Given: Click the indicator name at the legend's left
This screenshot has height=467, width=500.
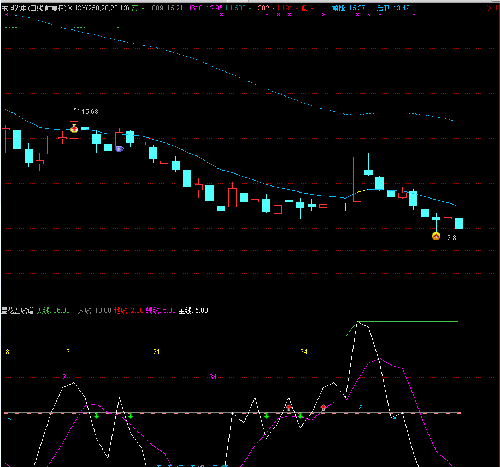Looking at the screenshot, I should click(17, 311).
